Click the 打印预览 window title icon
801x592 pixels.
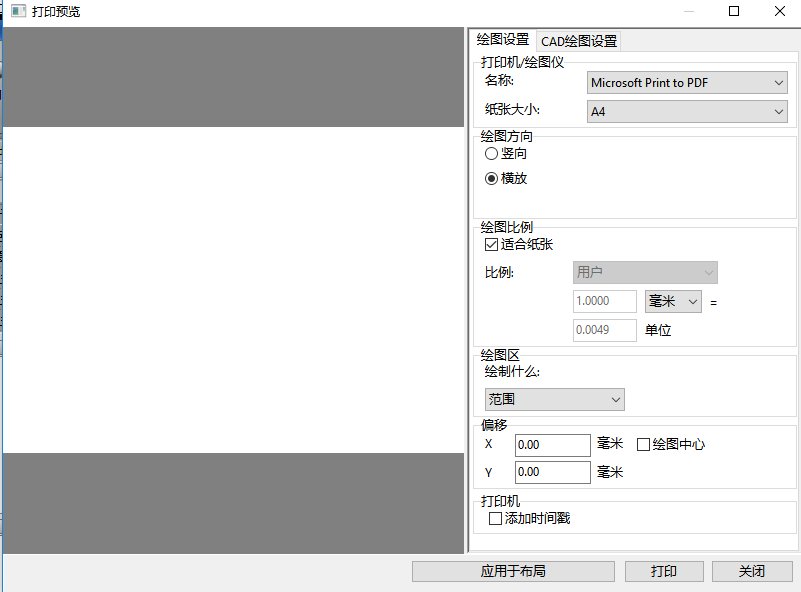[18, 11]
